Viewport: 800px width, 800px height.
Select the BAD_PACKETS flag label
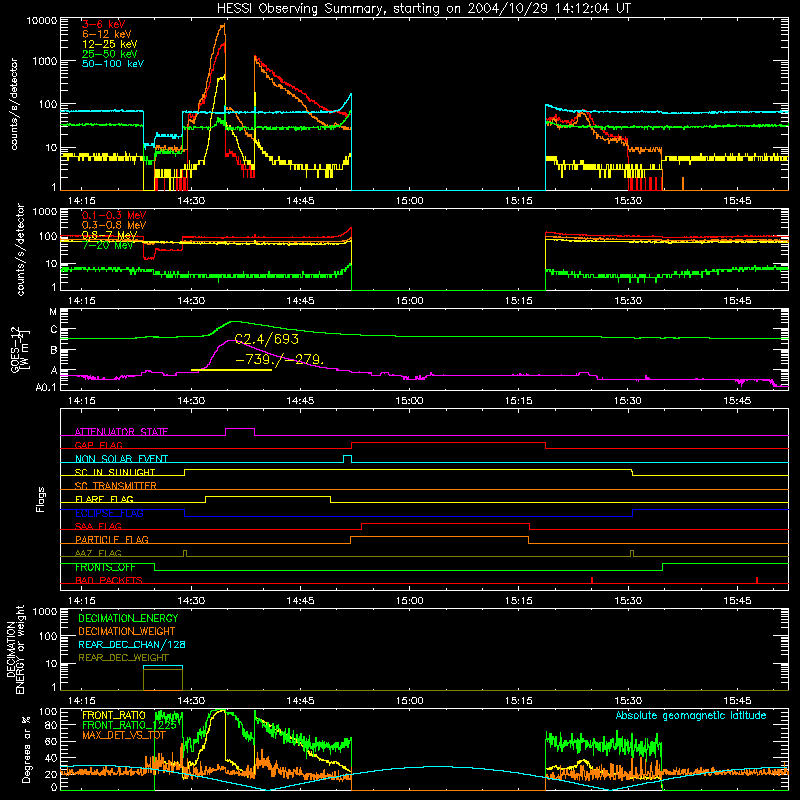109,580
